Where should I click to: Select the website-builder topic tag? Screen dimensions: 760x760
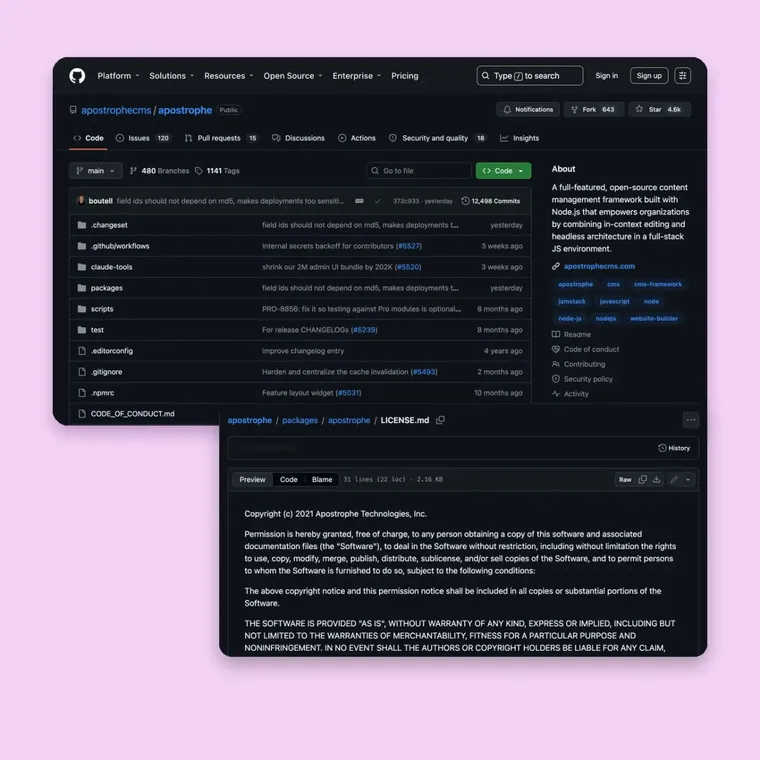654,318
